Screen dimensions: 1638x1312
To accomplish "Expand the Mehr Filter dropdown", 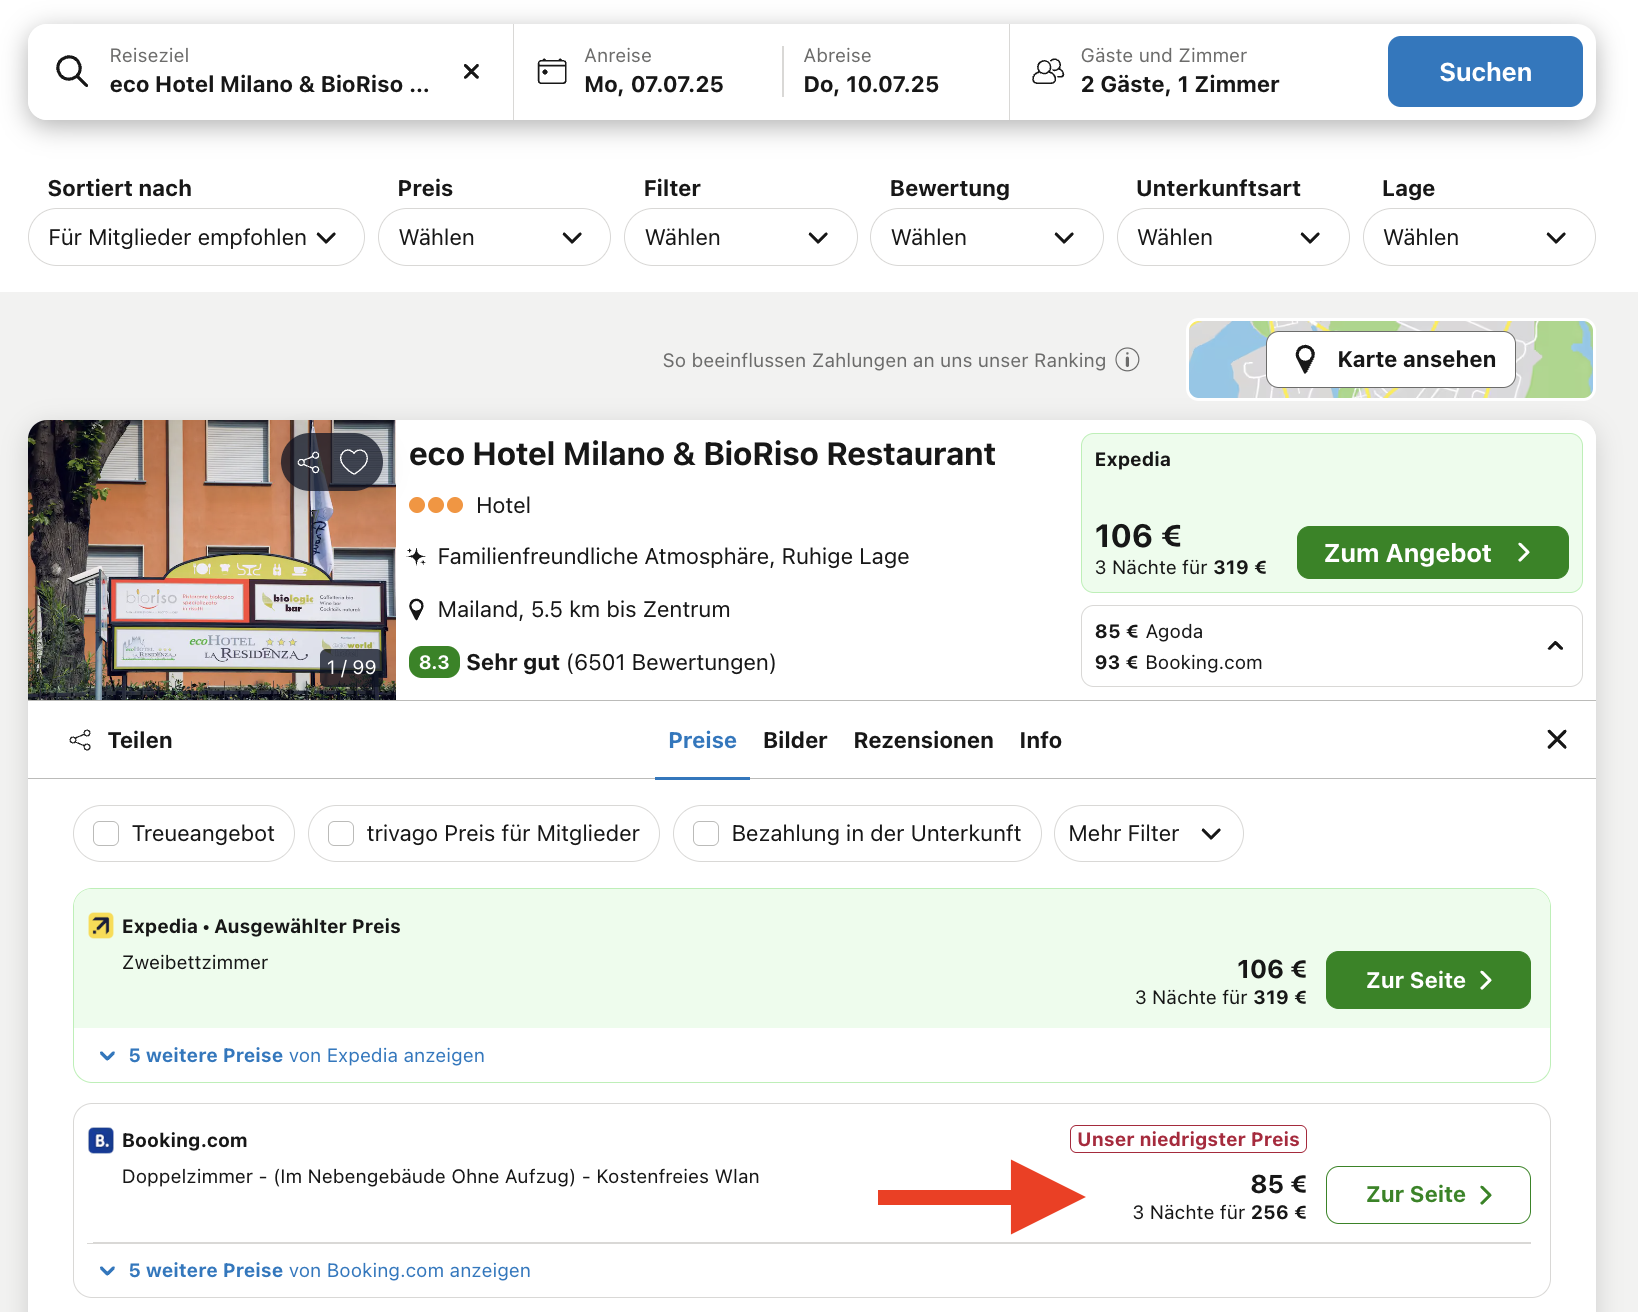I will coord(1148,833).
